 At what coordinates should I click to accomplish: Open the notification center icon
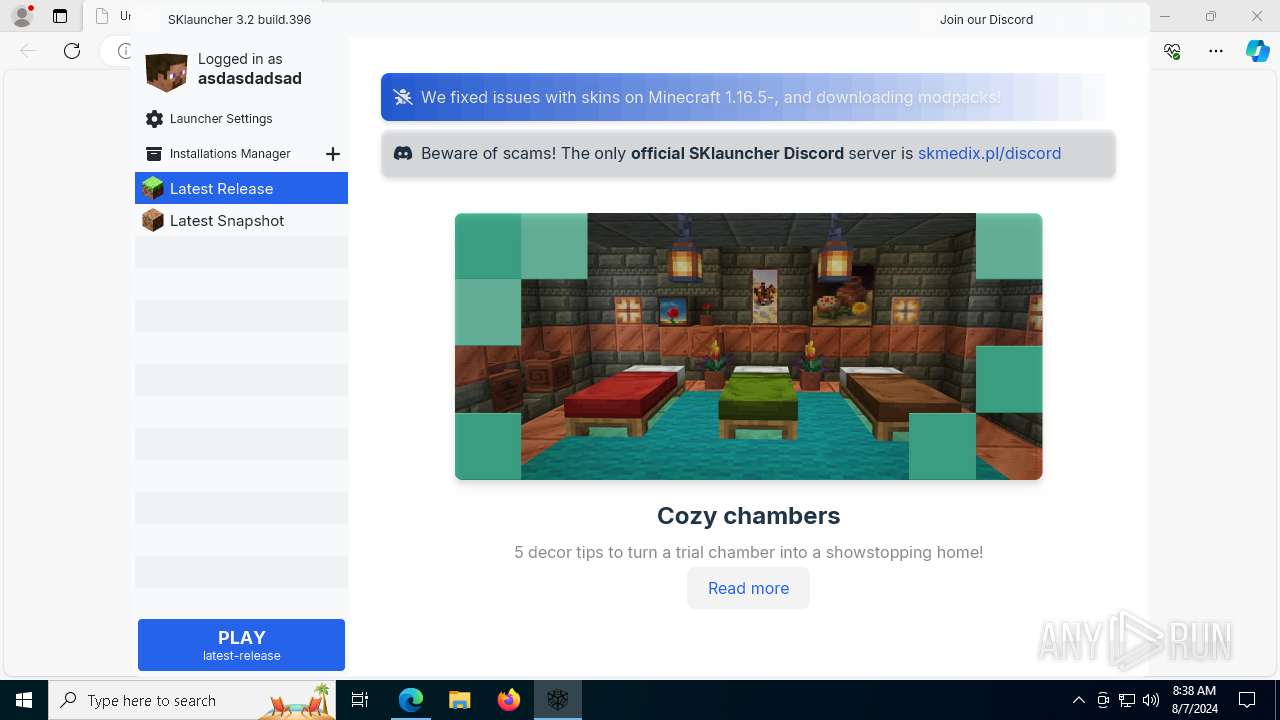coord(1248,700)
